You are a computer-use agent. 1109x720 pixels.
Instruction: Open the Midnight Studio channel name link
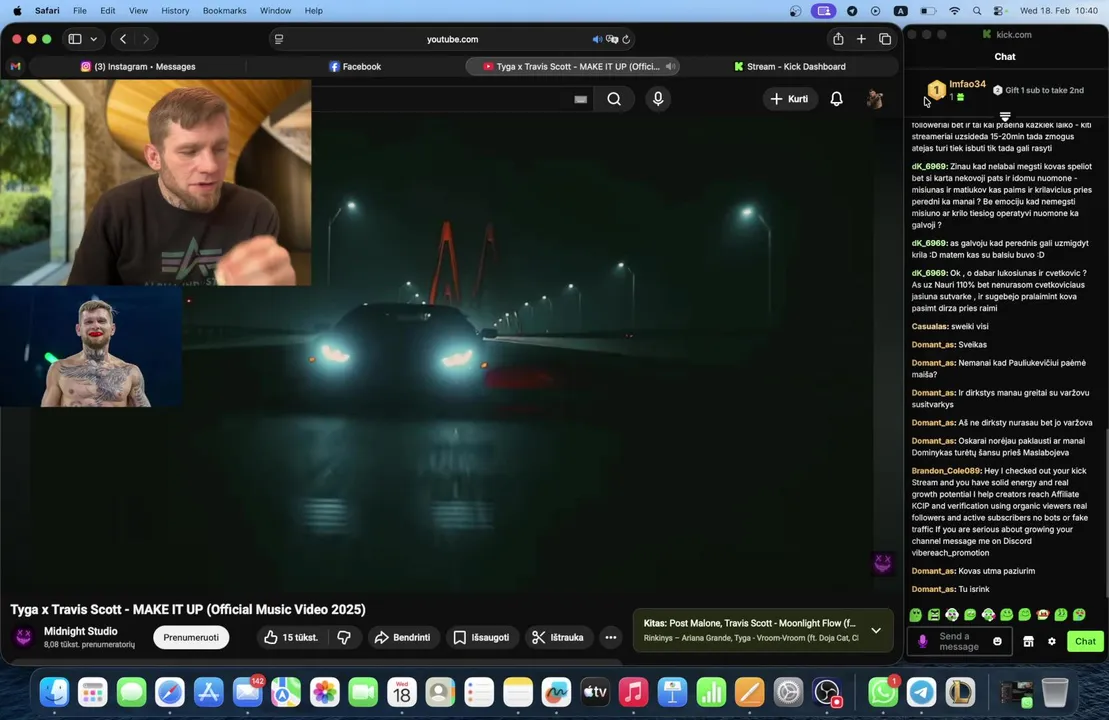(x=81, y=631)
